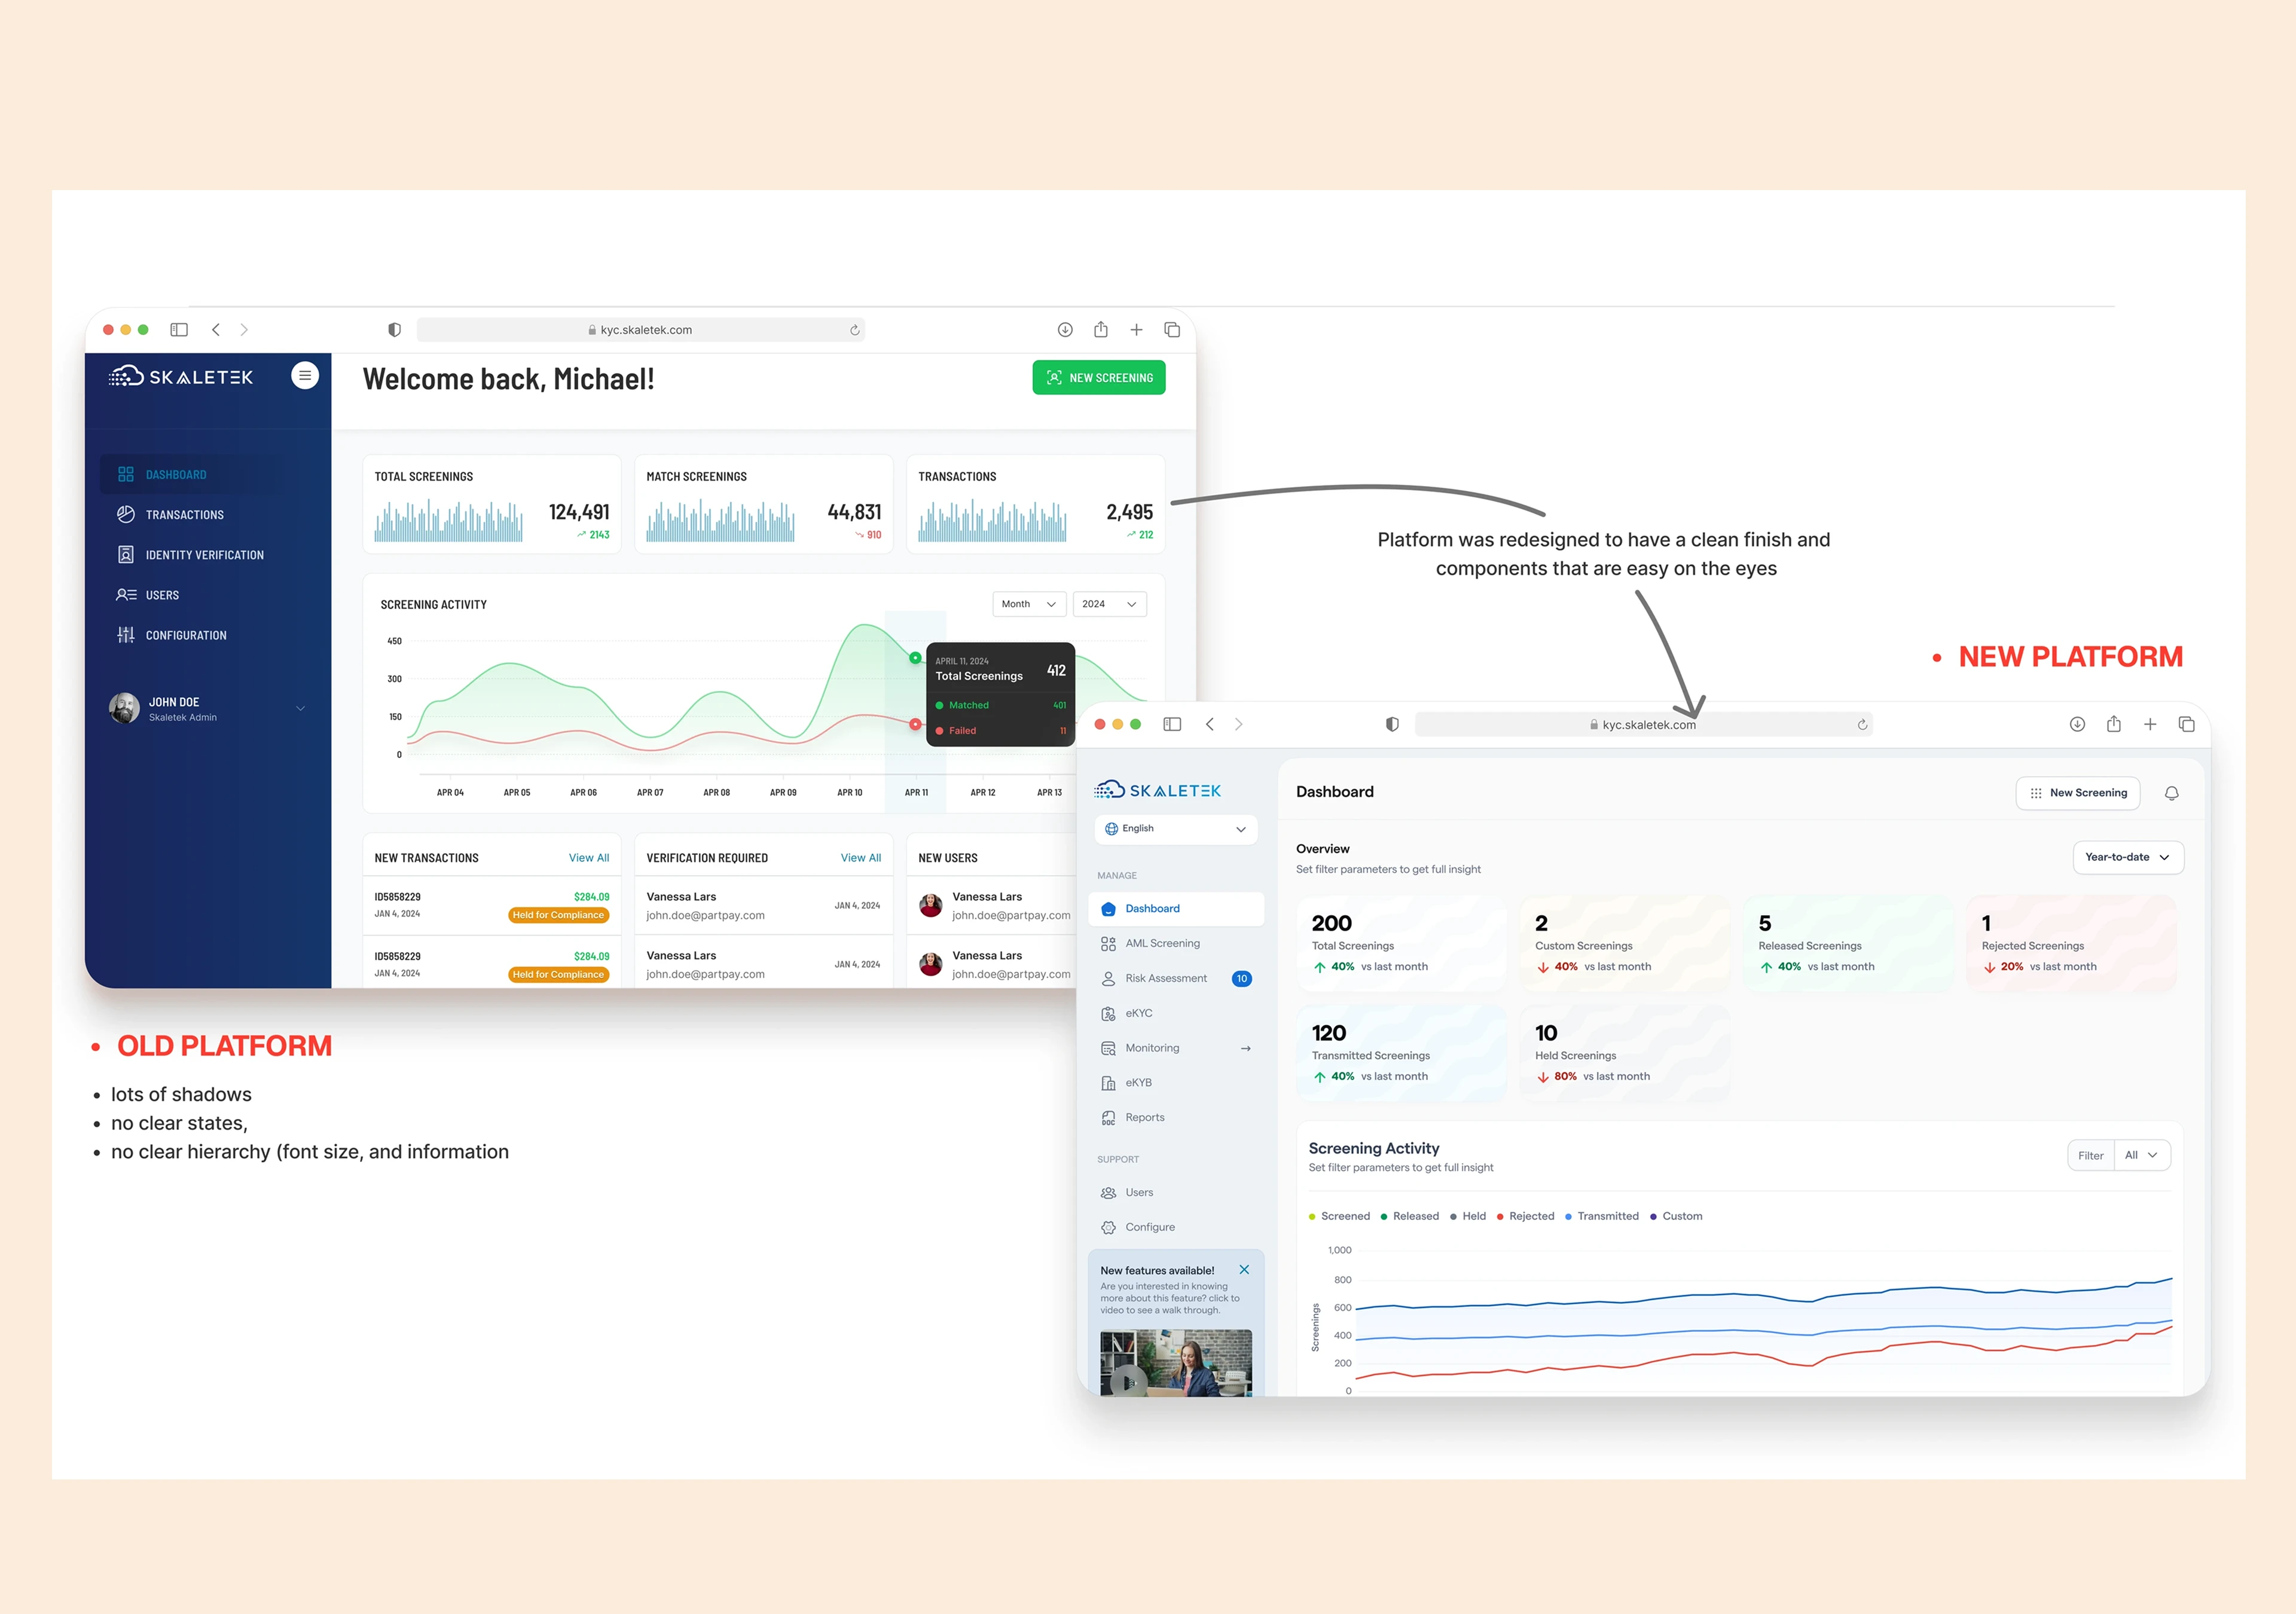Open AML Screening in new sidebar
This screenshot has height=1614, width=2296.
1161,943
